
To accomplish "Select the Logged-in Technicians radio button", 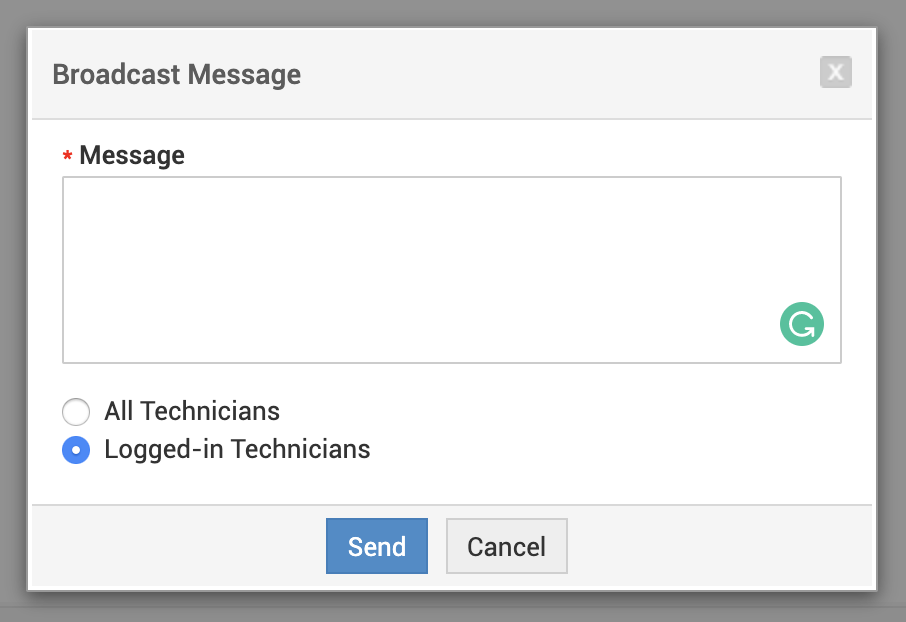I will [76, 450].
